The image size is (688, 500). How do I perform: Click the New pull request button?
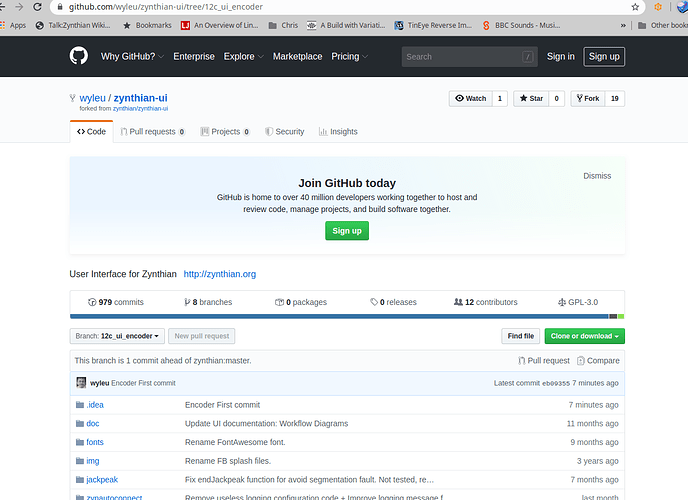[x=201, y=336]
